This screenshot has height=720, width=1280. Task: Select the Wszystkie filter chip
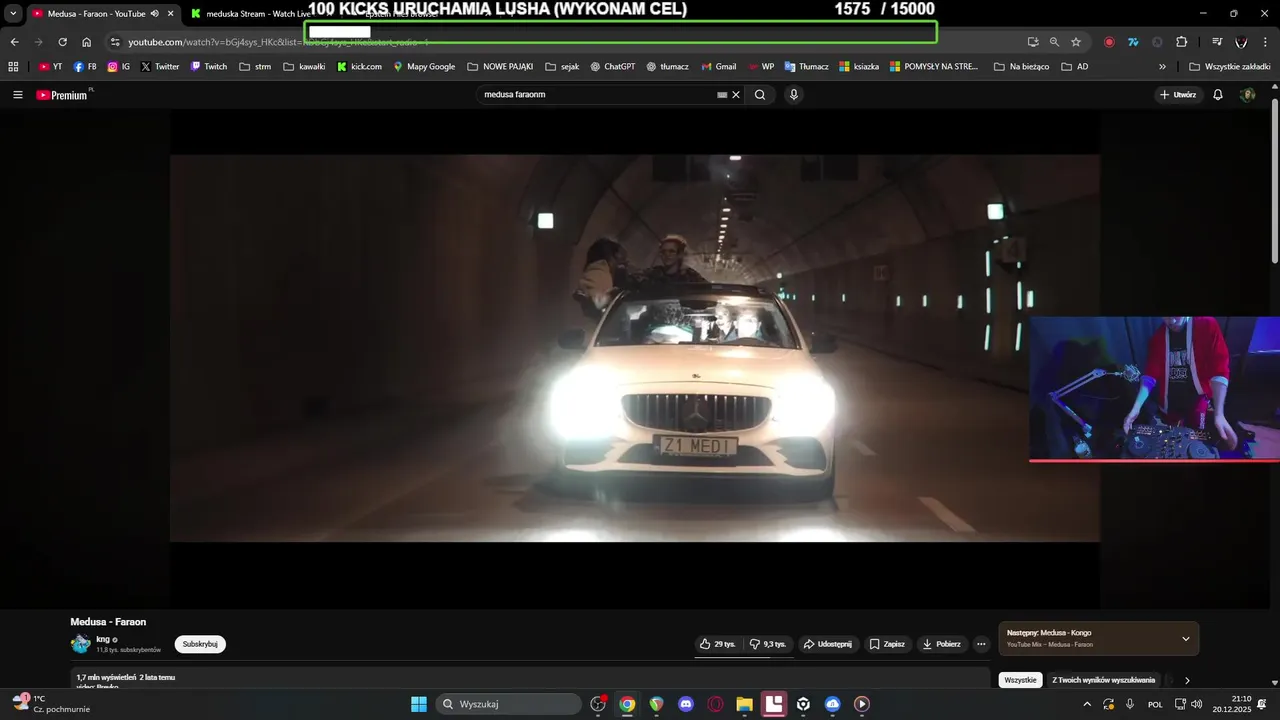click(1020, 680)
